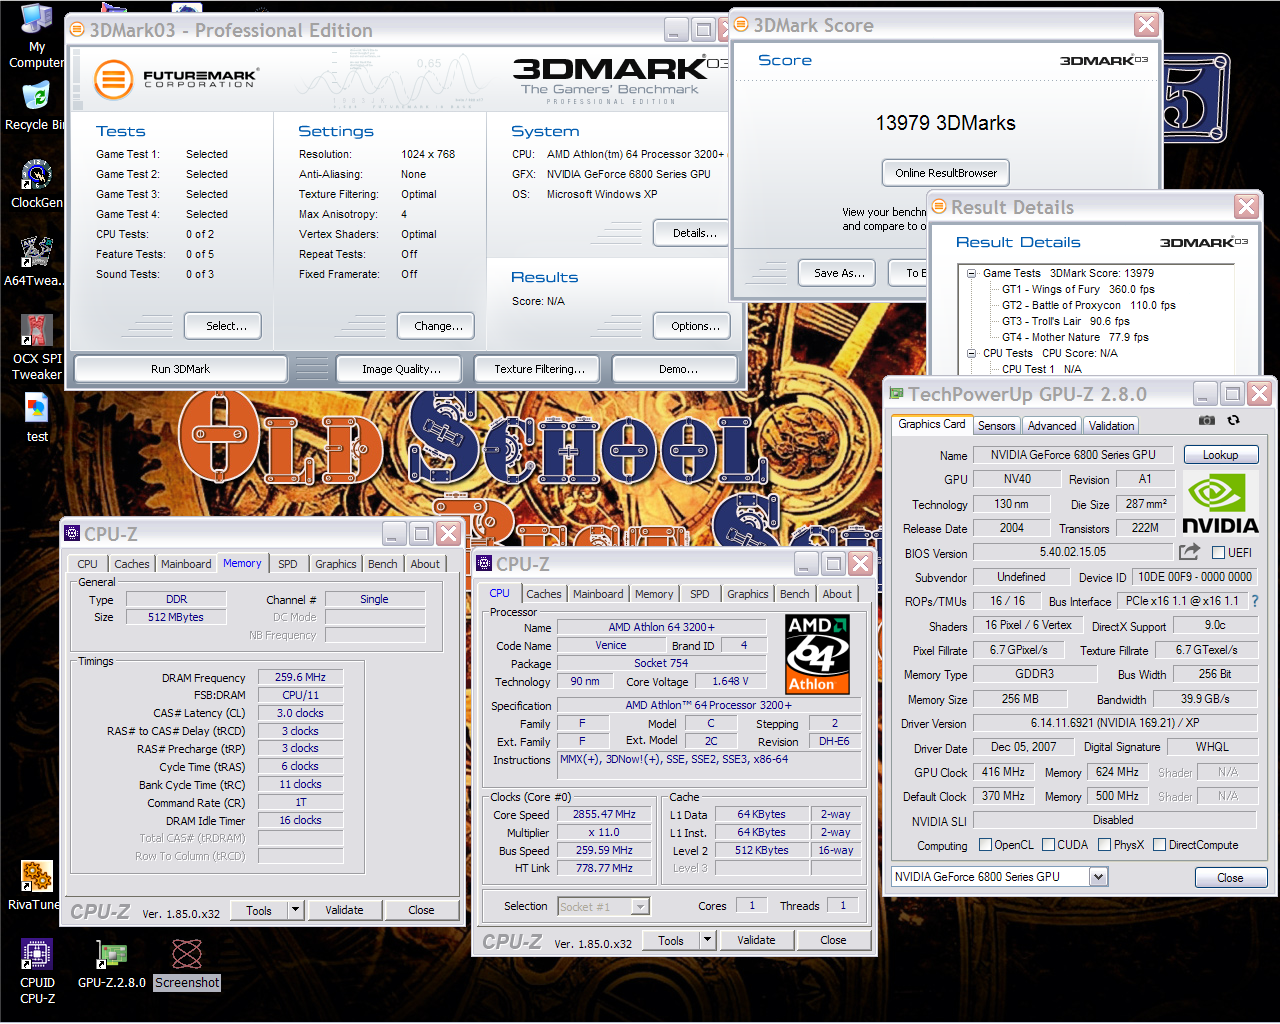The width and height of the screenshot is (1280, 1024).
Task: Click the Texture Filtering button in 3DMark03
Action: click(539, 369)
